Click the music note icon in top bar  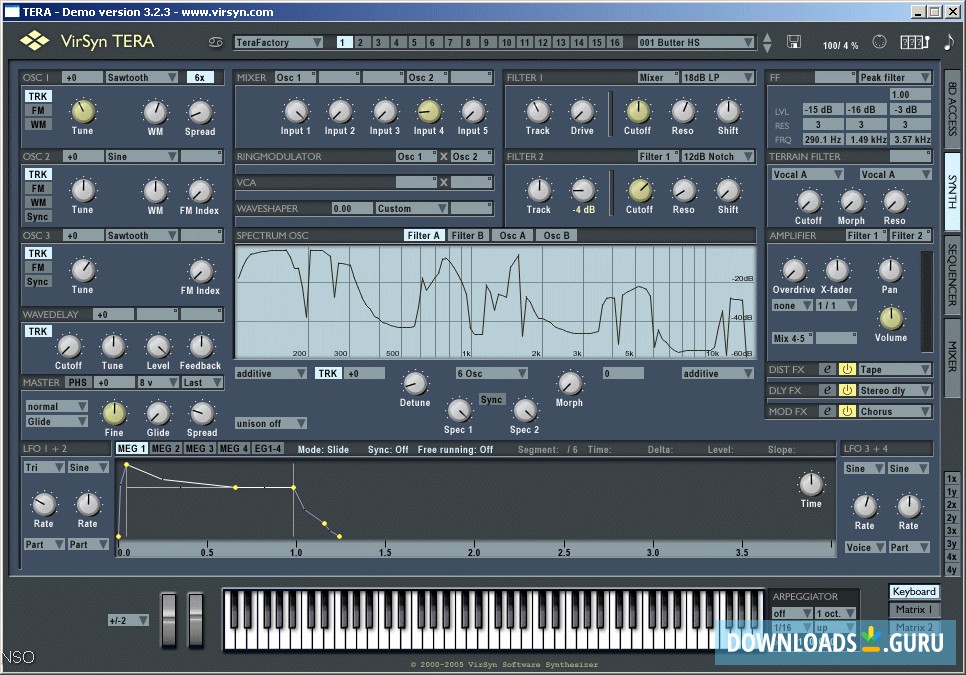tap(948, 42)
